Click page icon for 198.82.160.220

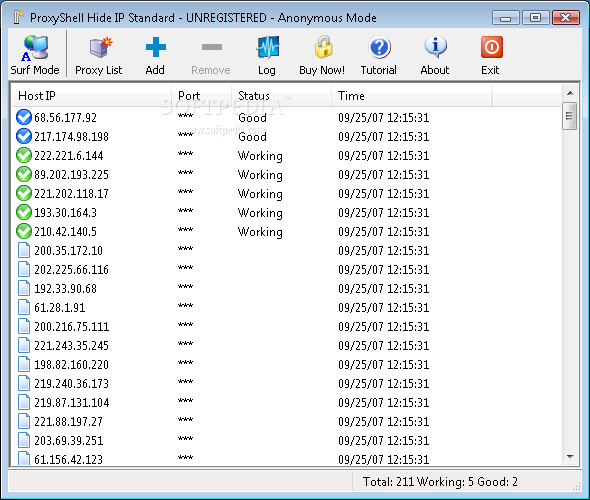24,364
